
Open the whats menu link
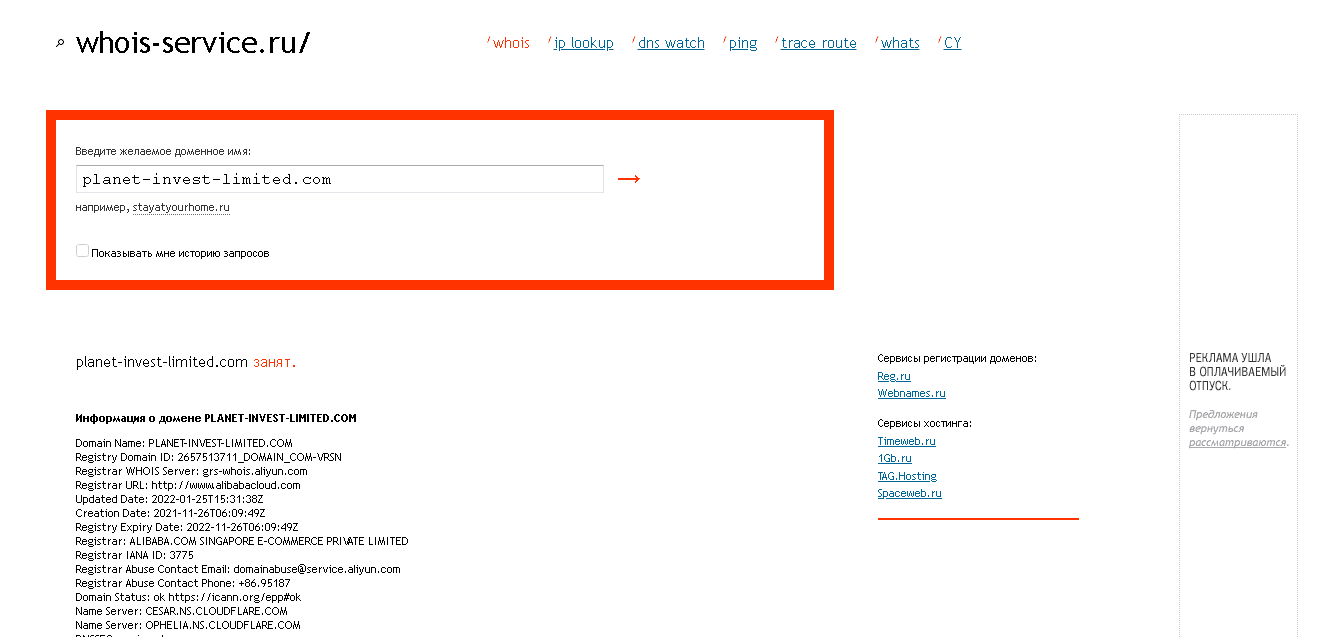(x=900, y=43)
